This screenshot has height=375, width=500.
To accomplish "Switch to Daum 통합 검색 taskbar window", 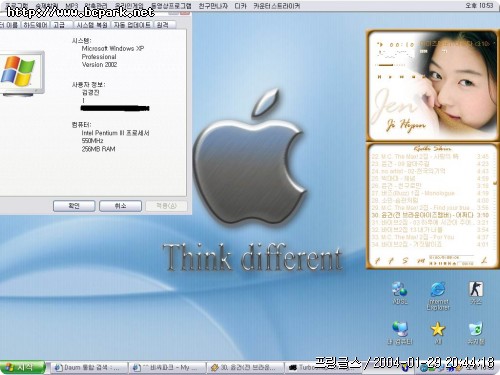I will (x=89, y=368).
